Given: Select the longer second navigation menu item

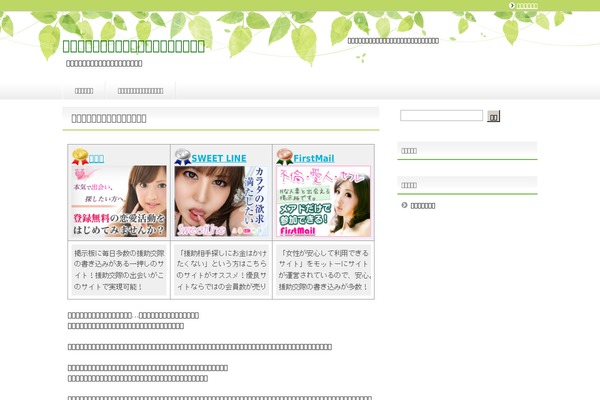Looking at the screenshot, I should pos(140,91).
